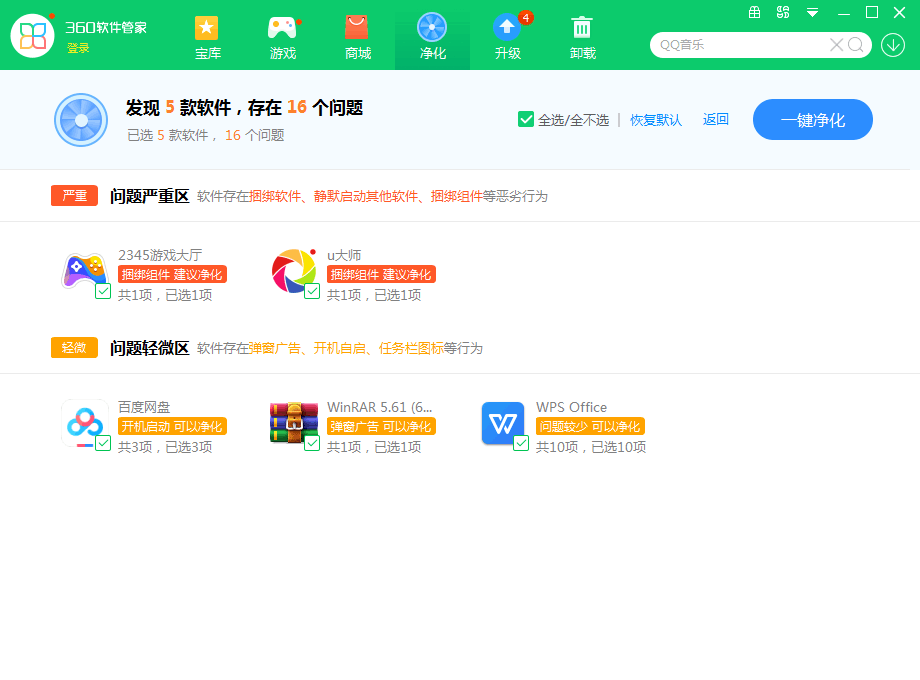Open the 商城 shopping bag tab
Viewport: 920px width, 680px height.
(357, 38)
